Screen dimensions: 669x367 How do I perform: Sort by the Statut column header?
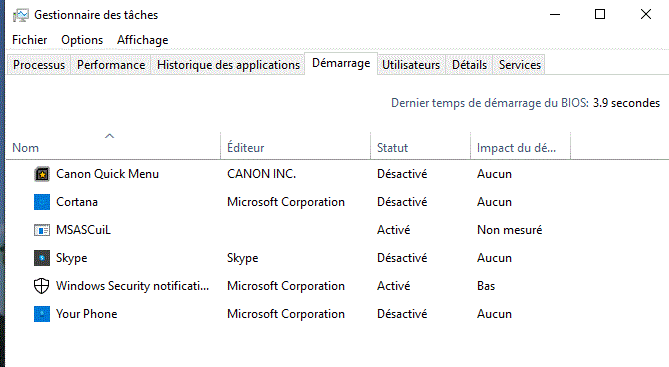[x=420, y=146]
